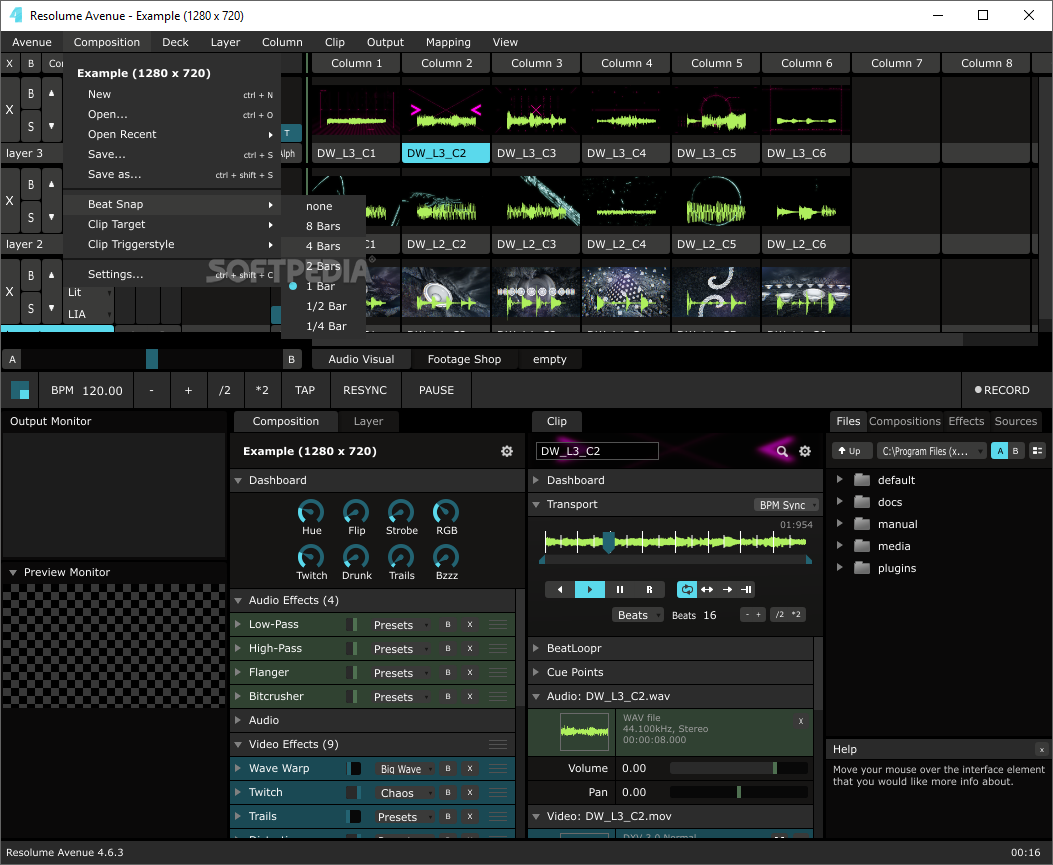Open Twitch Chaos preset dropdown
Screen dimensions: 1053x865
(x=405, y=793)
